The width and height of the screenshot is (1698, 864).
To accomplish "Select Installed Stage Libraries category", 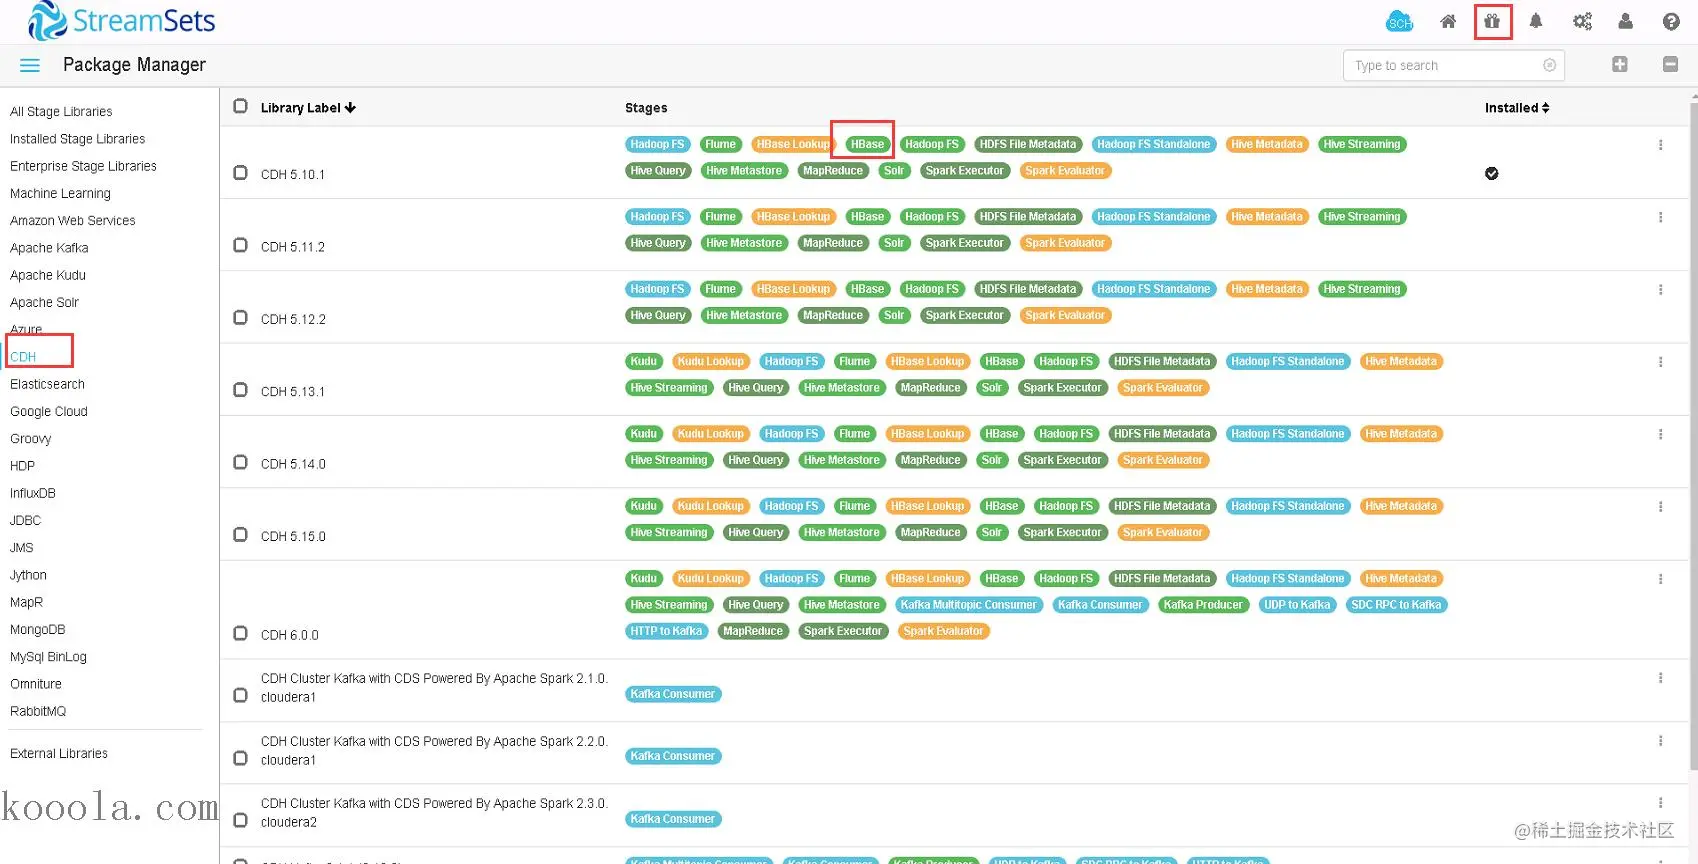I will 77,139.
